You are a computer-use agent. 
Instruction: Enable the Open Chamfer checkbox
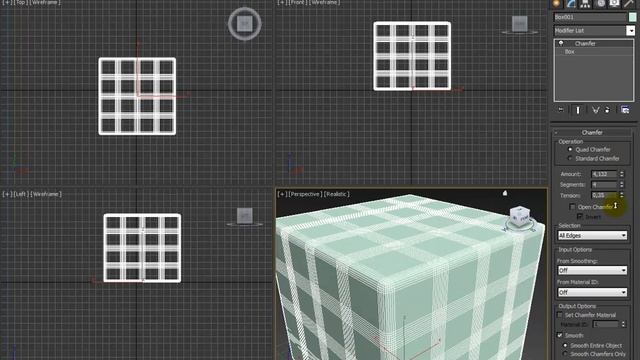click(x=572, y=207)
